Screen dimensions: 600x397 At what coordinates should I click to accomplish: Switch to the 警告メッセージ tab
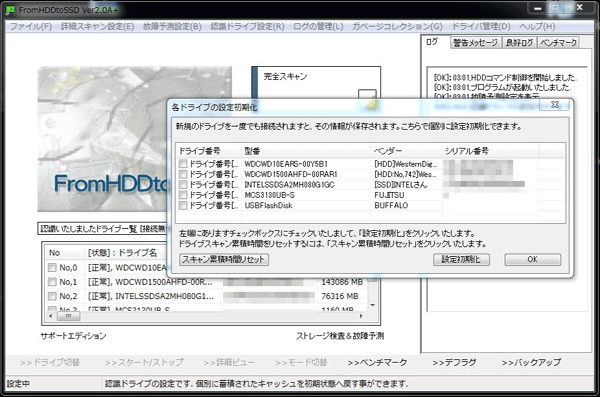[475, 42]
